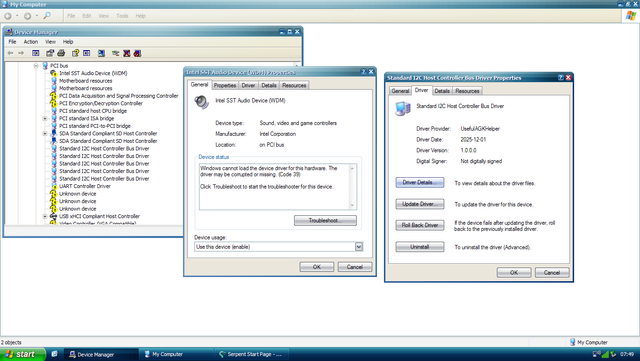Image resolution: width=640 pixels, height=361 pixels.
Task: Click the Forward arrow in Device Manager toolbar
Action: [x=21, y=53]
